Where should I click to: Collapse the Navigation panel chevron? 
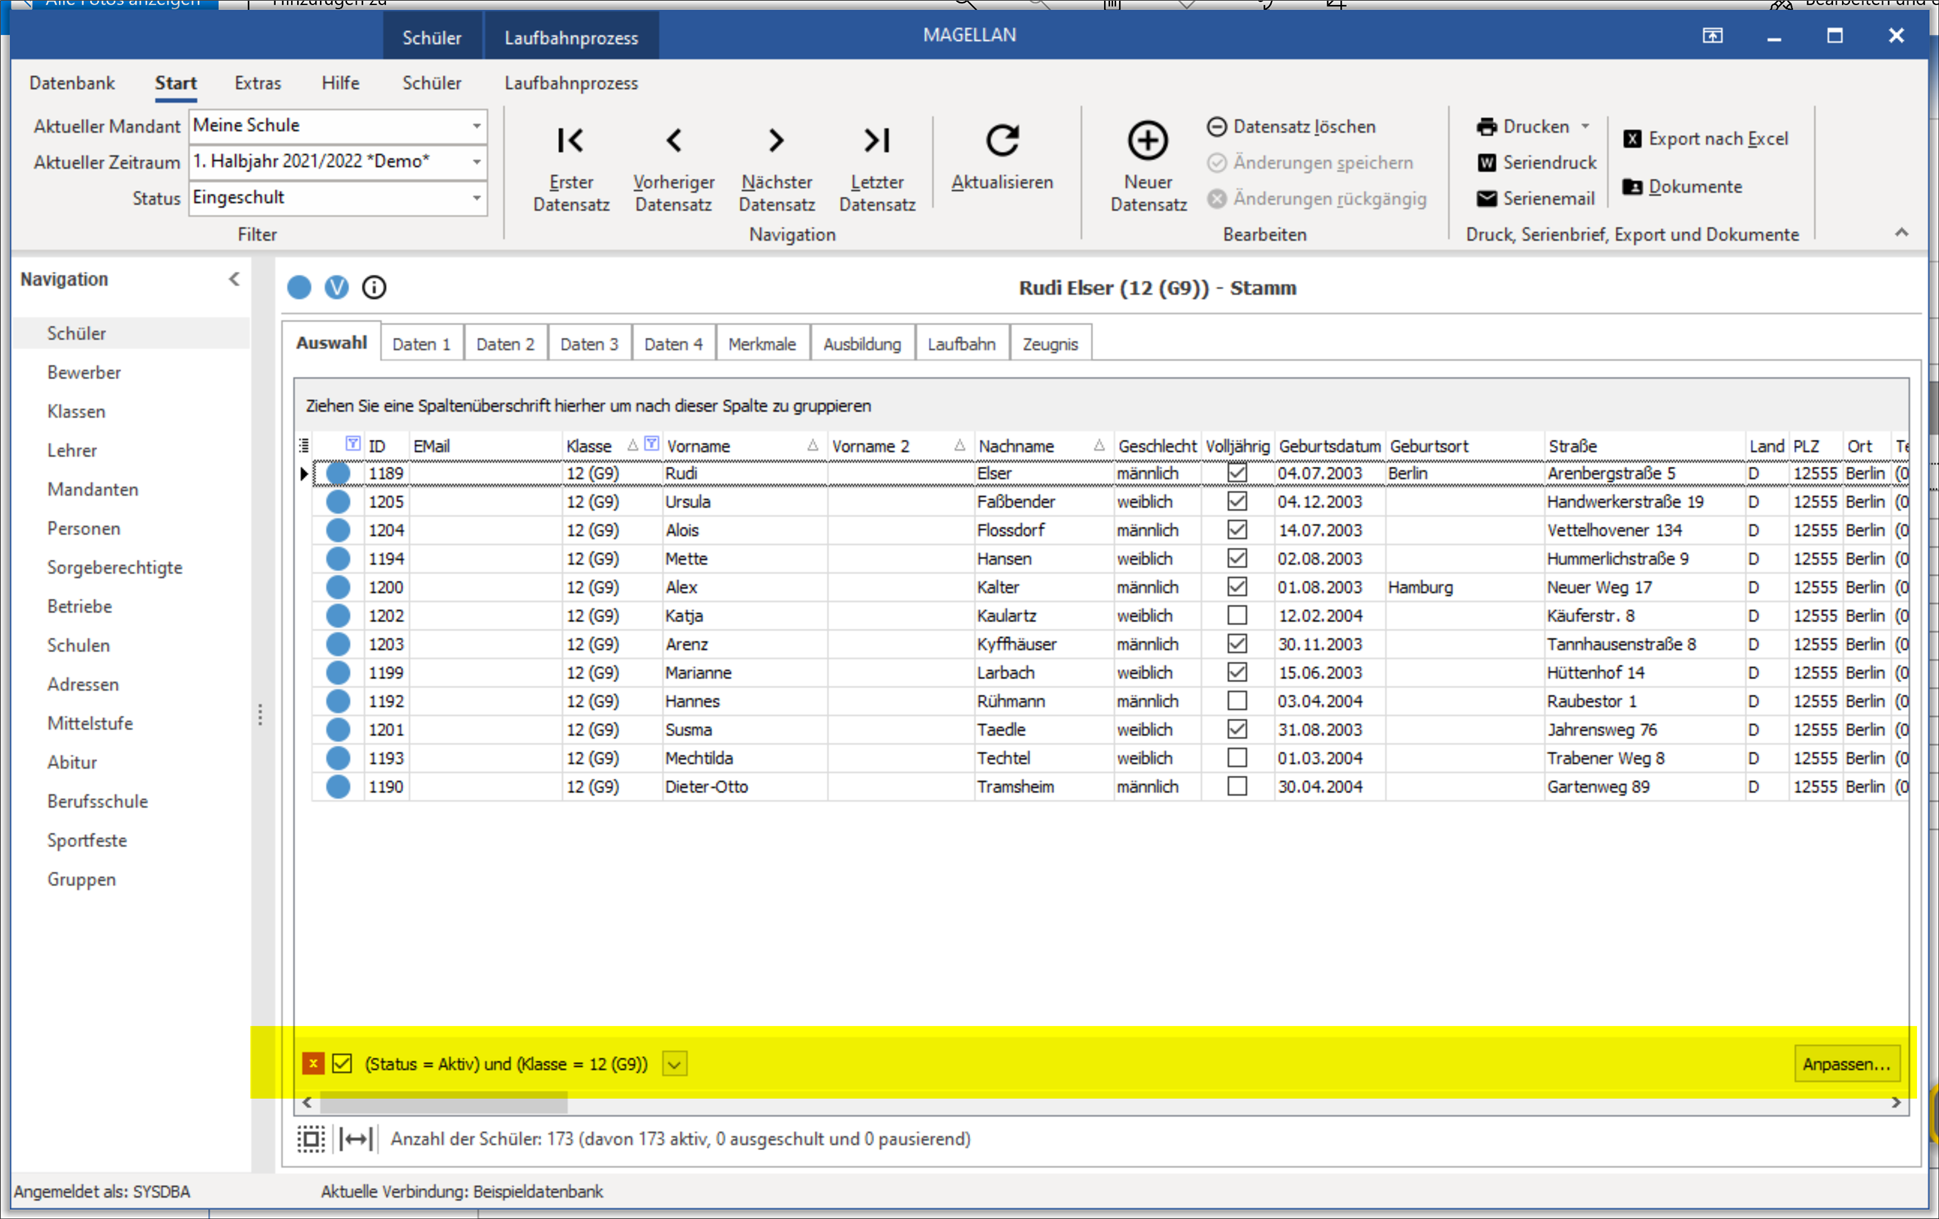[x=234, y=280]
